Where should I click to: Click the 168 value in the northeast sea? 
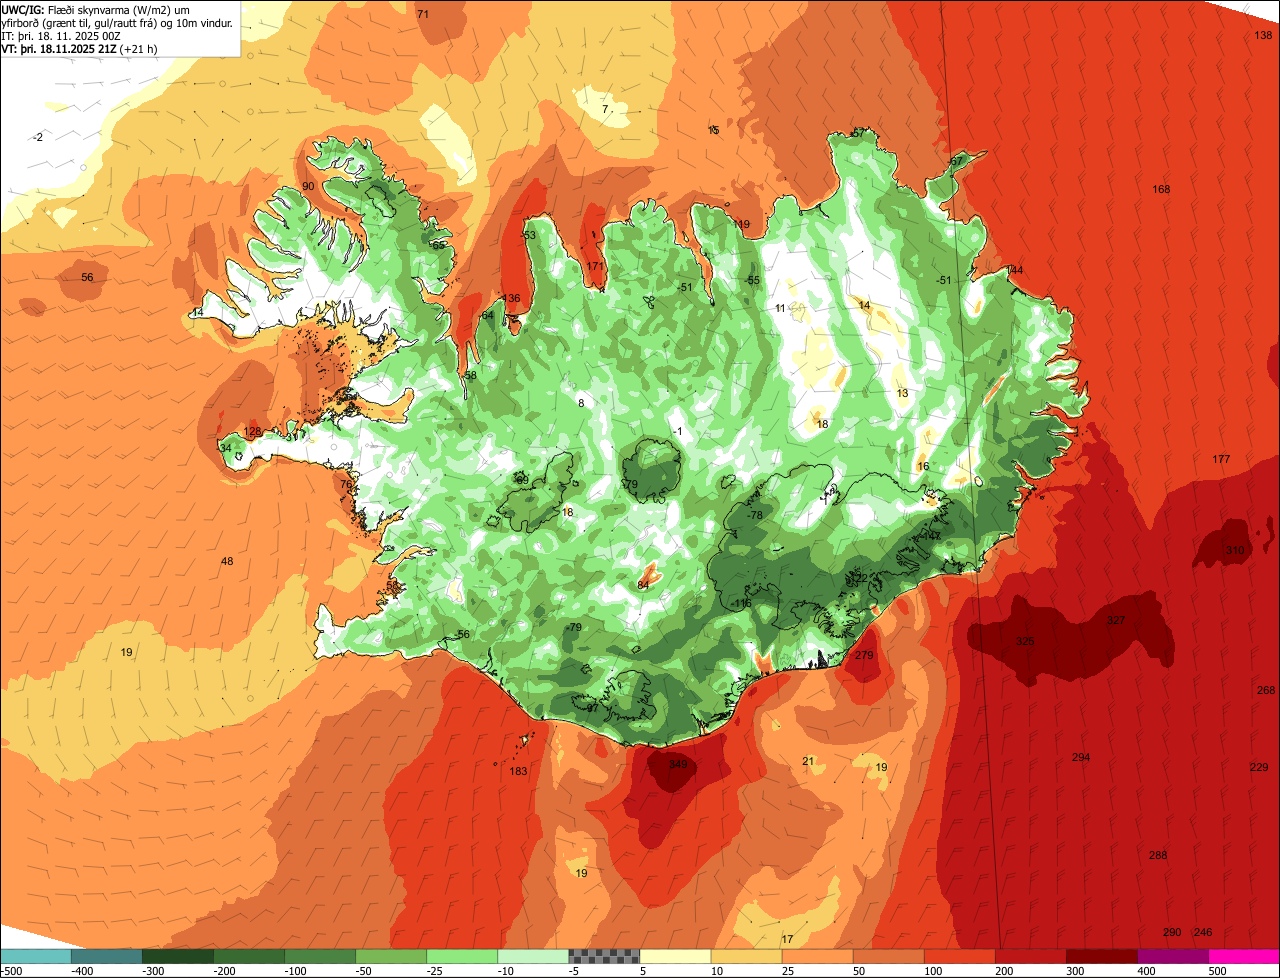click(1161, 190)
